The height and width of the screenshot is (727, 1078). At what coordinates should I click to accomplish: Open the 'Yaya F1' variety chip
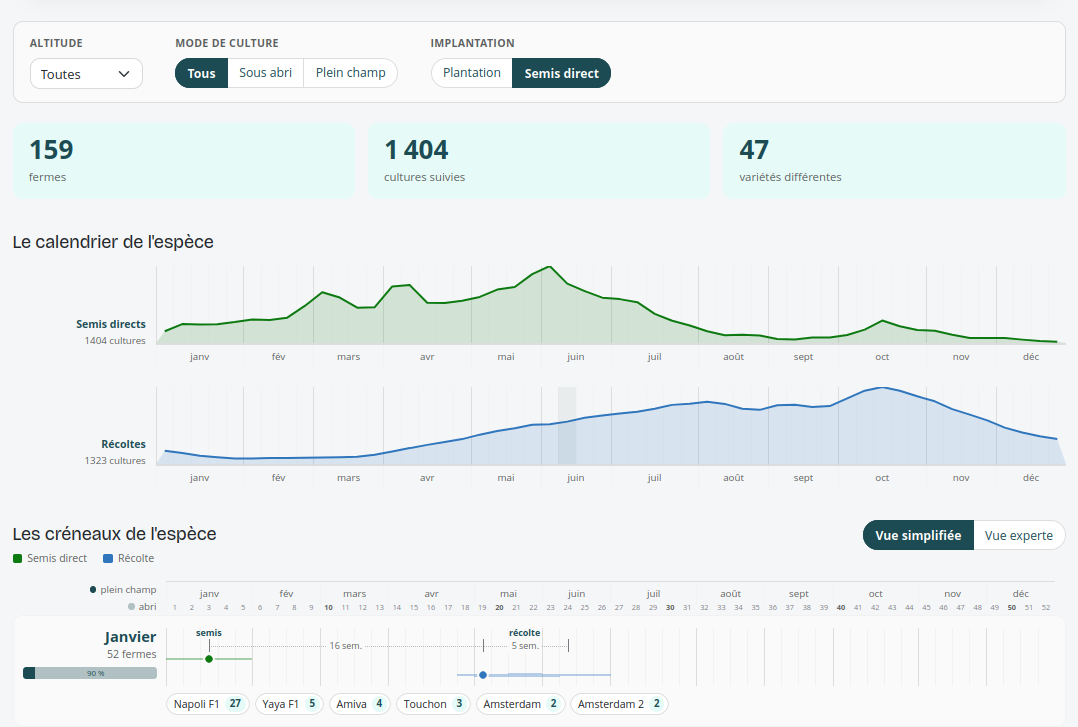[x=289, y=704]
